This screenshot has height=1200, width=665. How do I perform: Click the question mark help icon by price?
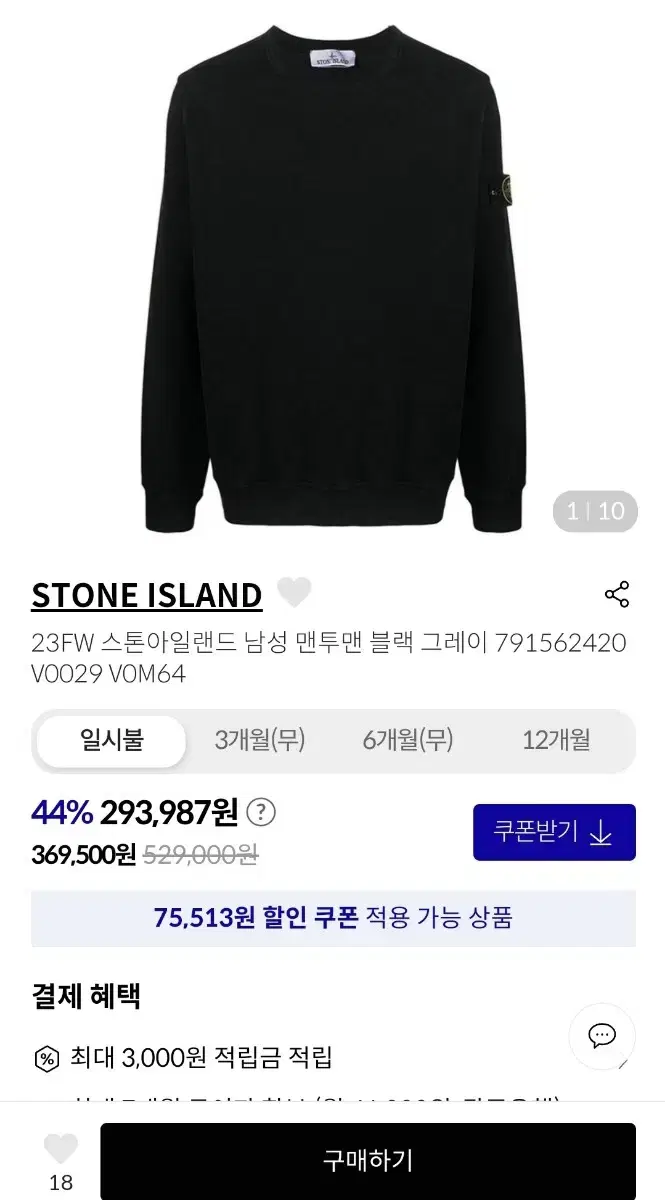[261, 812]
